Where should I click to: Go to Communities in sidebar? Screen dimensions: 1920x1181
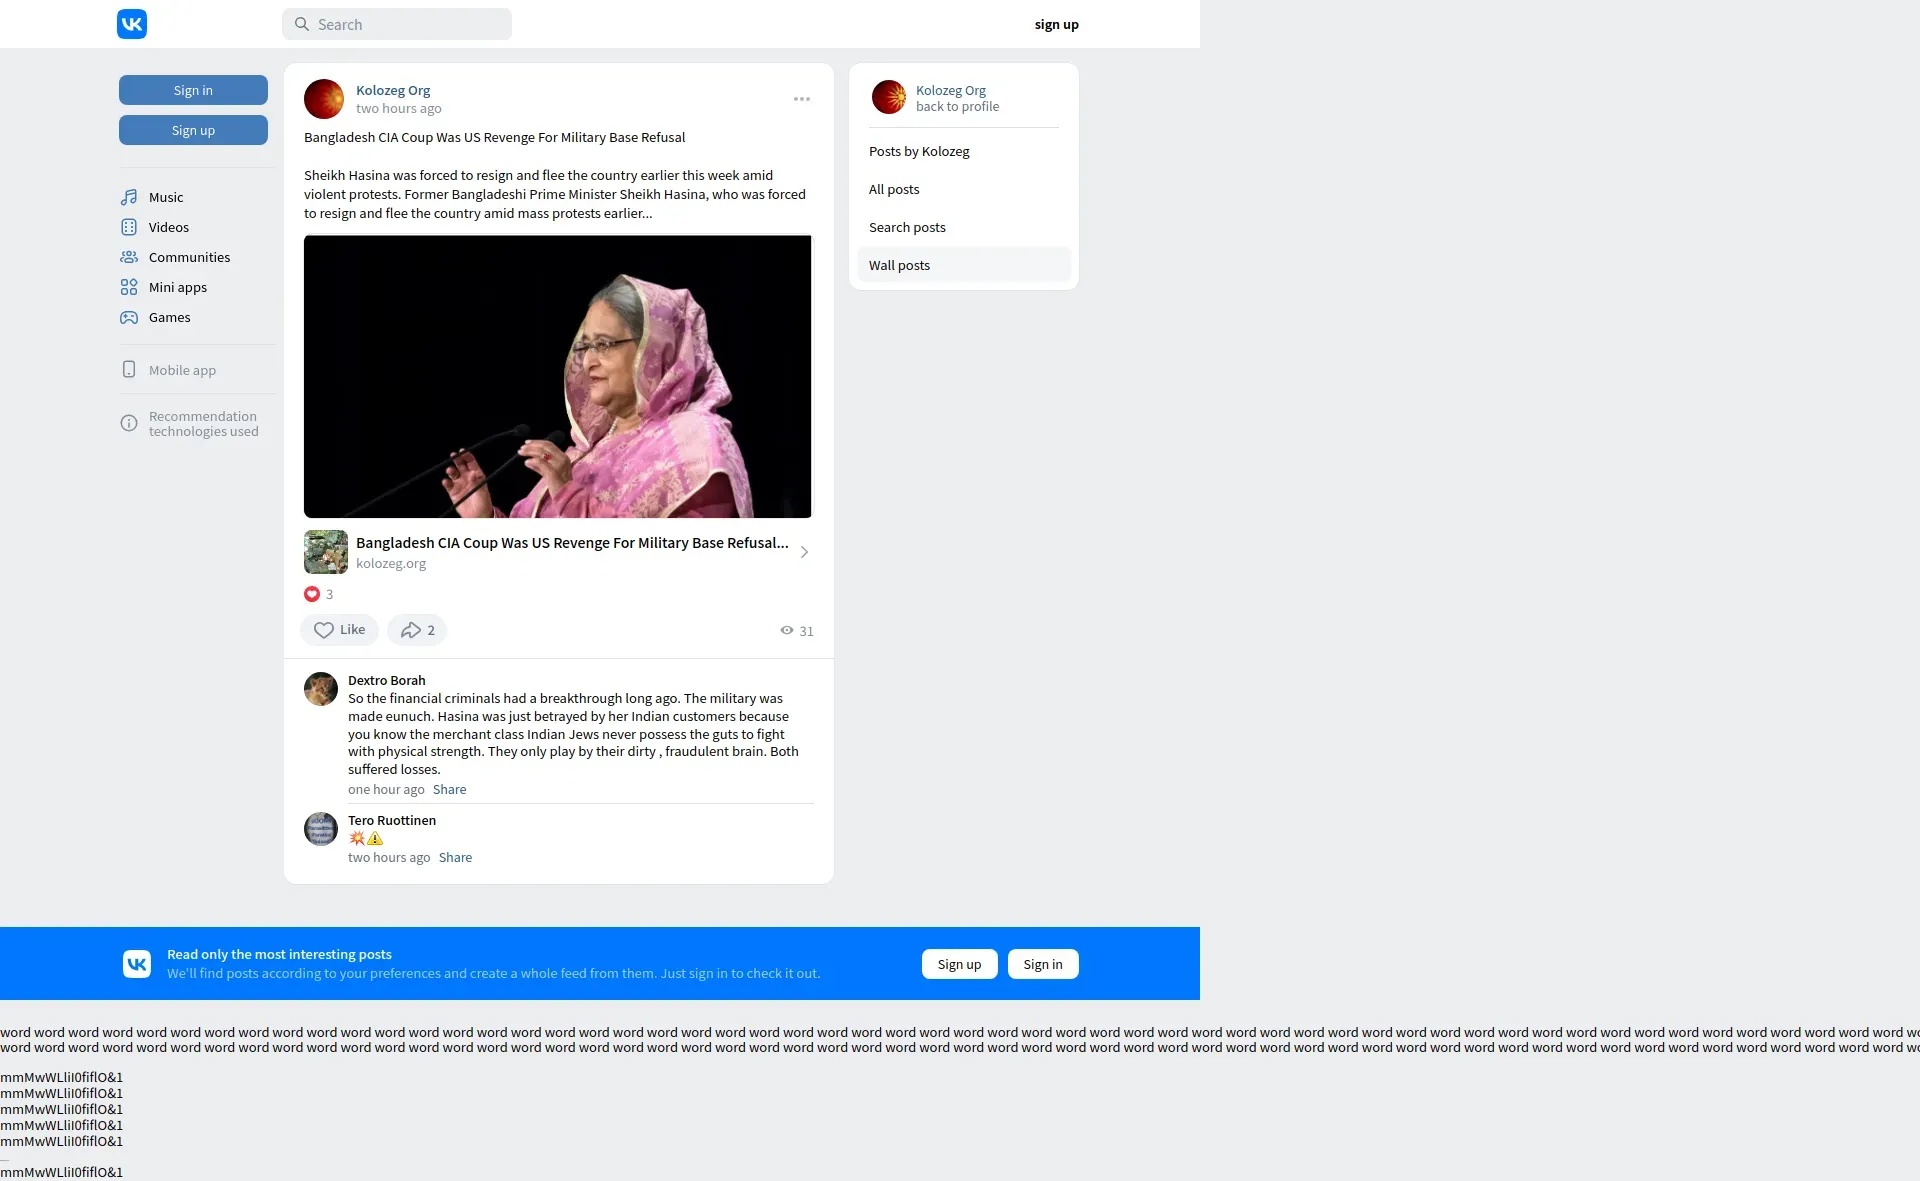click(x=189, y=257)
